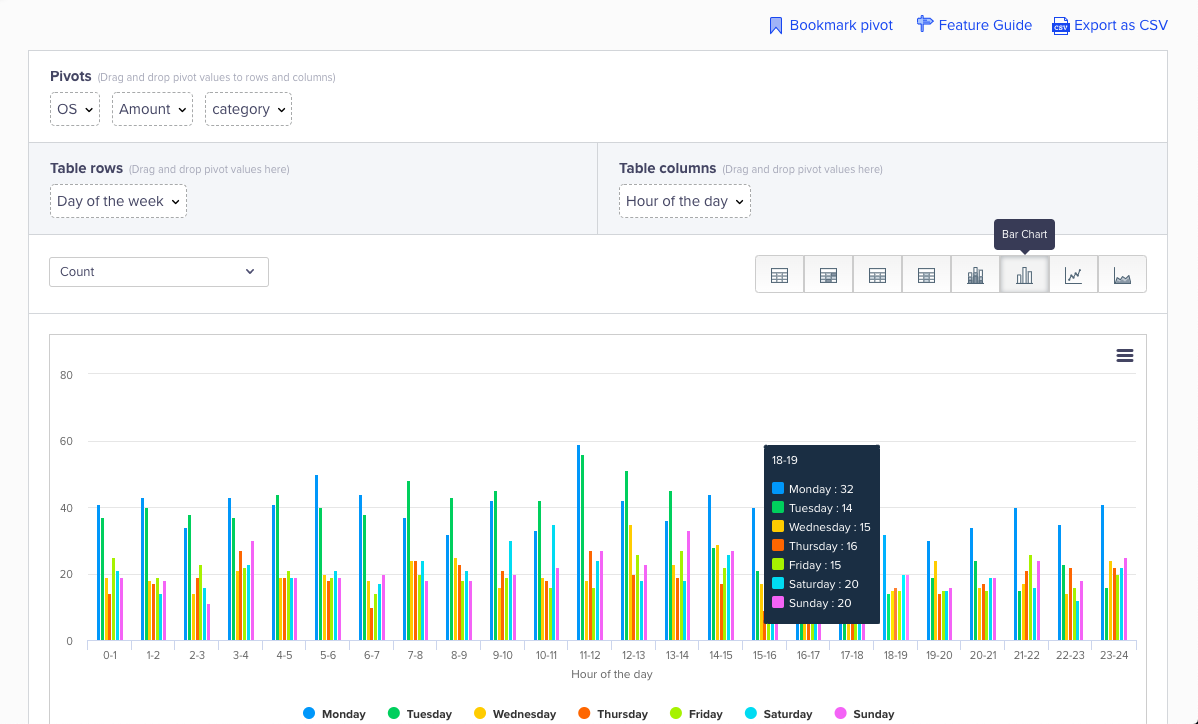Viewport: 1198px width, 724px height.
Task: Click the tooltip row 'Sunday : 20'
Action: tap(811, 603)
